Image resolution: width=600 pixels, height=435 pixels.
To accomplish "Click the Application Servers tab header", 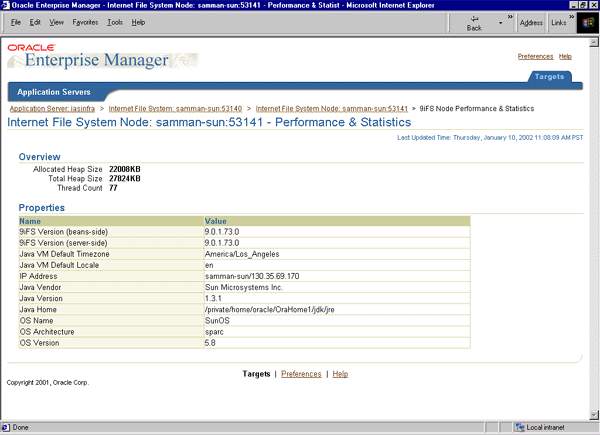I will (54, 92).
